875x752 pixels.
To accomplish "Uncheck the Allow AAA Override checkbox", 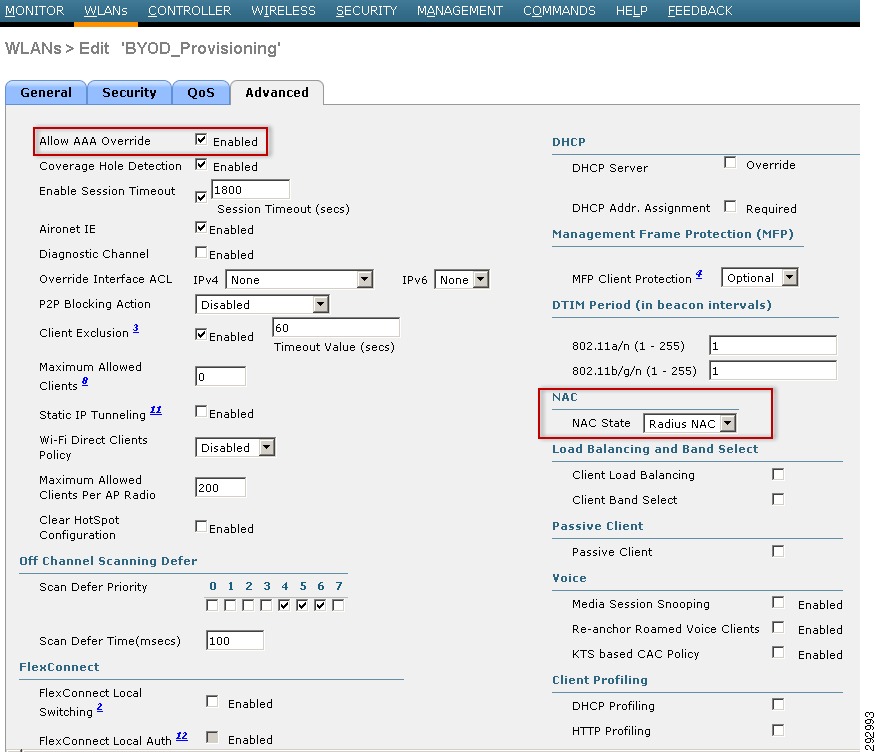I will tap(201, 139).
